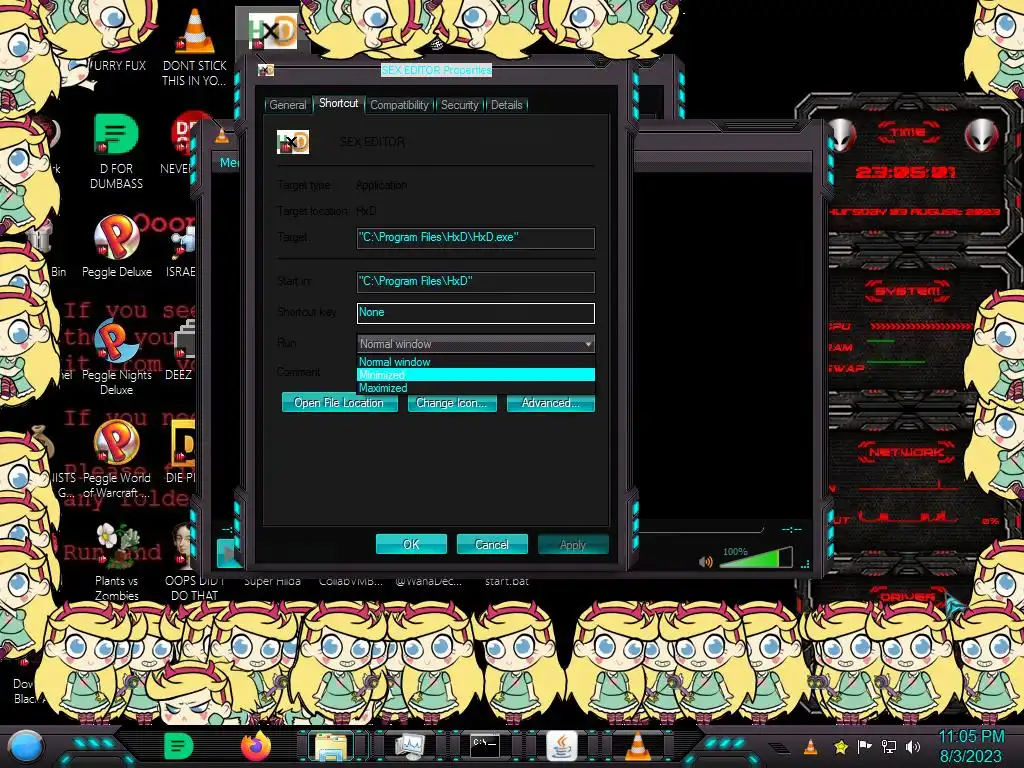Image resolution: width=1024 pixels, height=768 pixels.
Task: Select the Peggle Nights Deluxe desktop icon
Action: tap(116, 359)
